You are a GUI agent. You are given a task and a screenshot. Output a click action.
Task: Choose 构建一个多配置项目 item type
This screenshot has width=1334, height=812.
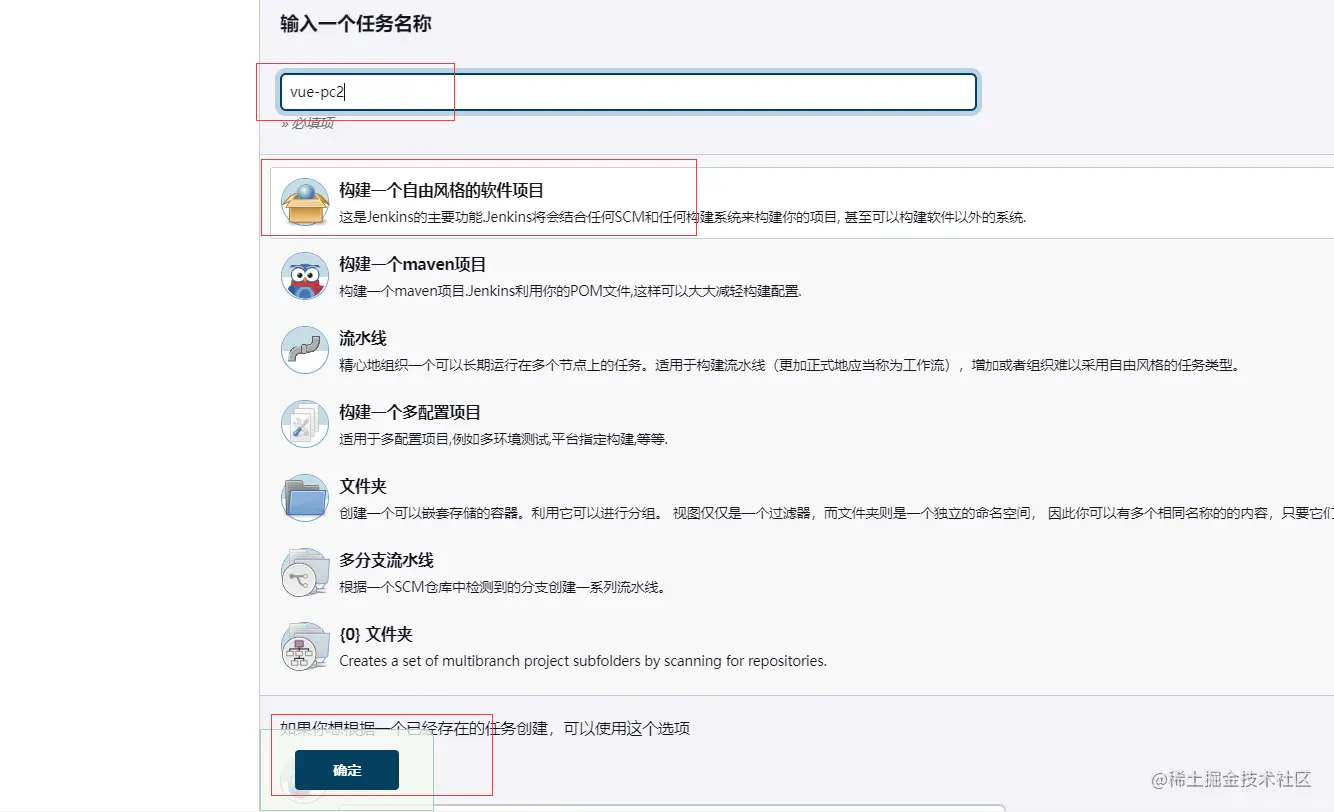coord(410,412)
